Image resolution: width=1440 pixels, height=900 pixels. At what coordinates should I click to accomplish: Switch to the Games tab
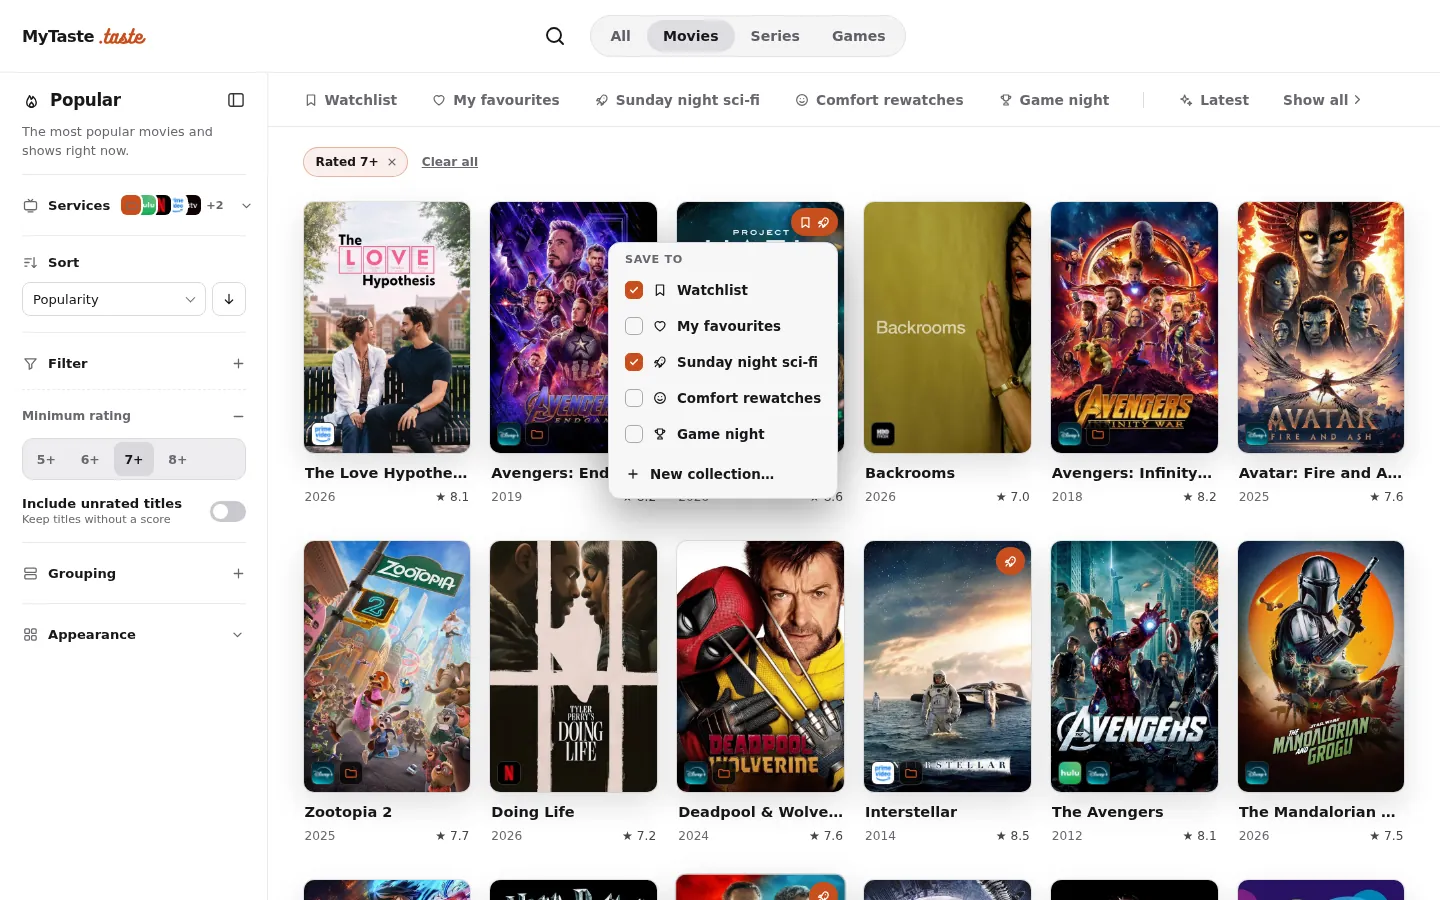(859, 36)
